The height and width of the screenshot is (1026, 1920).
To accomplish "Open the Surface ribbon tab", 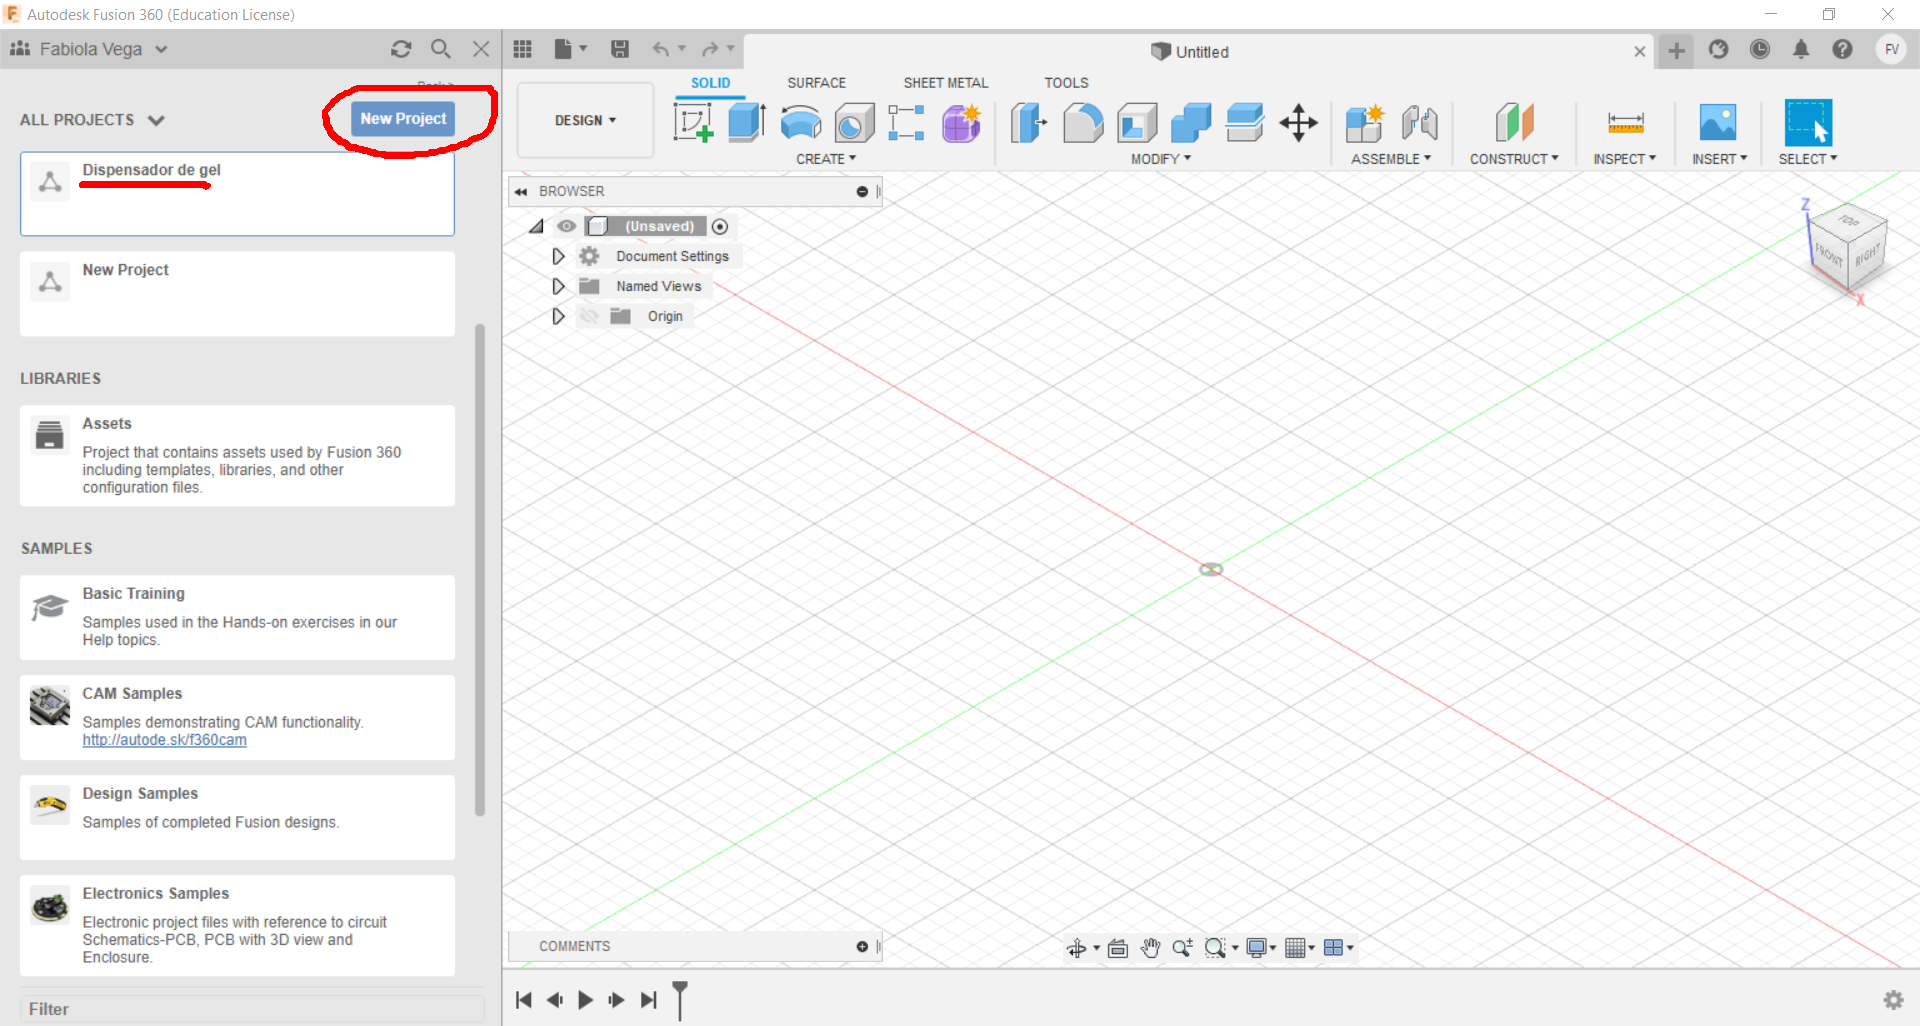I will [816, 82].
